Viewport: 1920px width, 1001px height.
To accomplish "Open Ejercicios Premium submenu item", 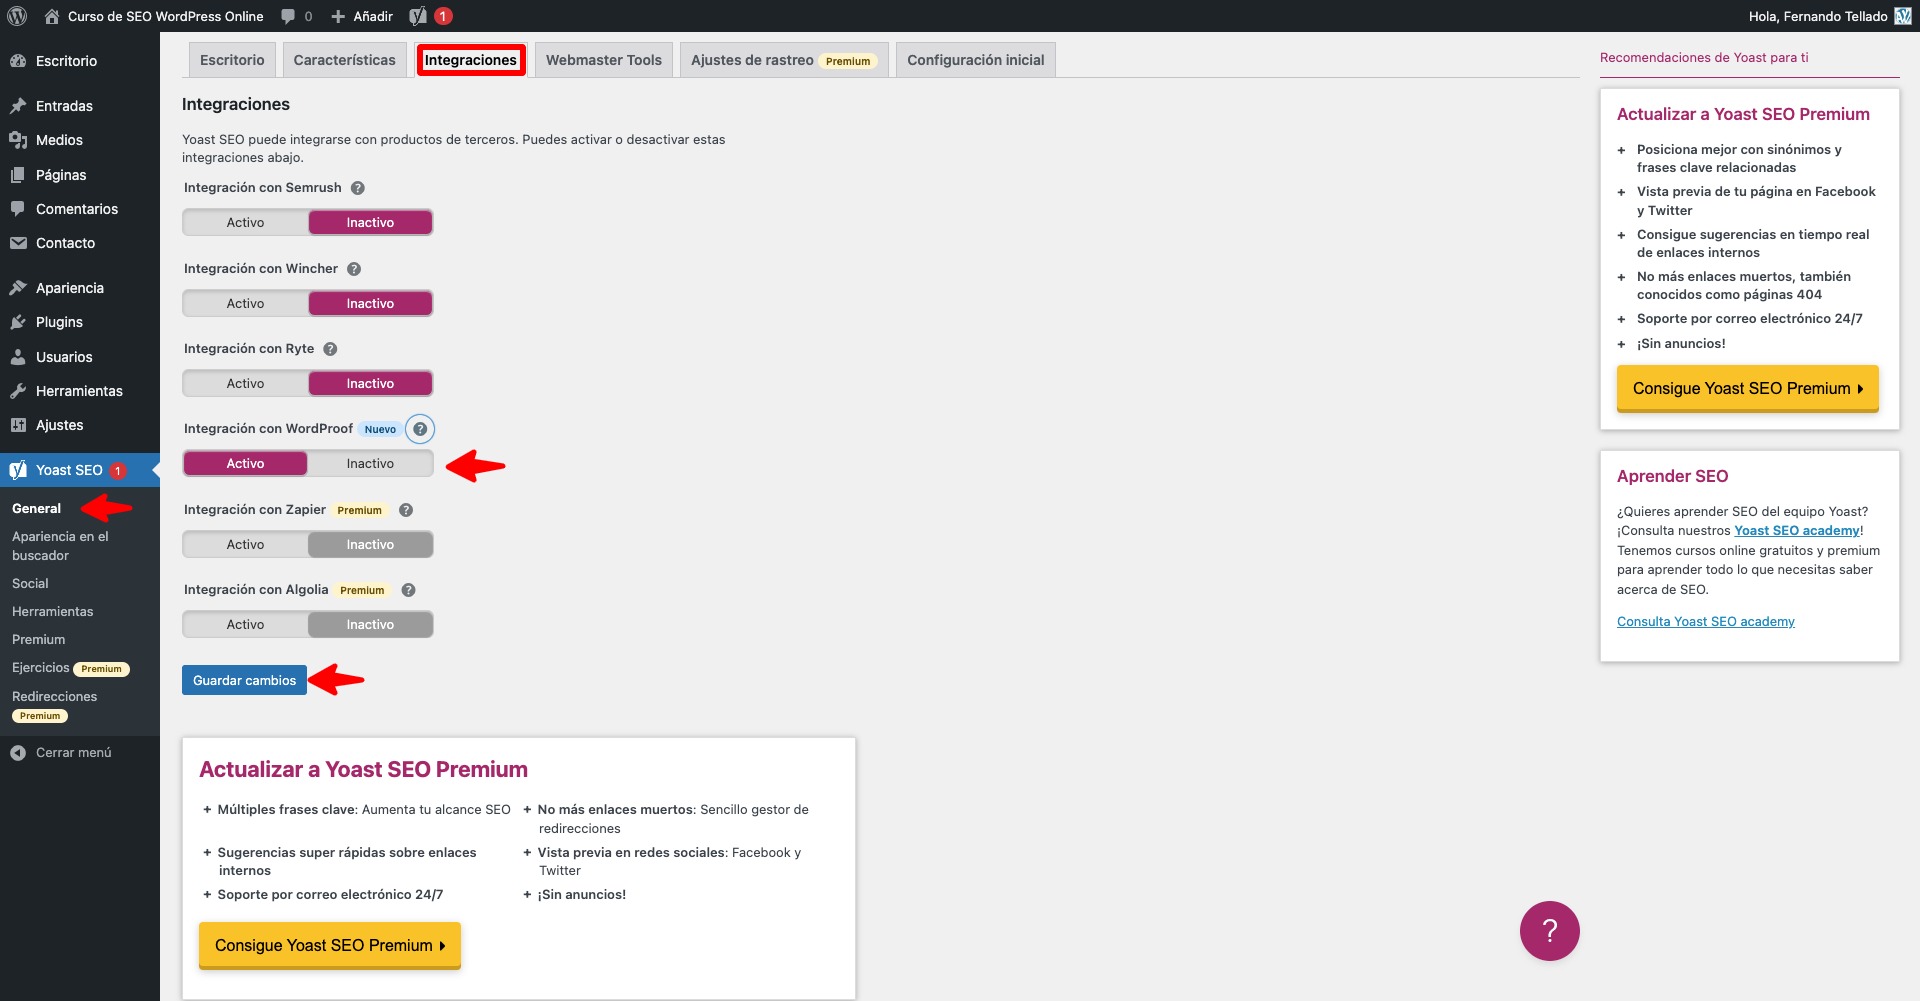I will [71, 668].
